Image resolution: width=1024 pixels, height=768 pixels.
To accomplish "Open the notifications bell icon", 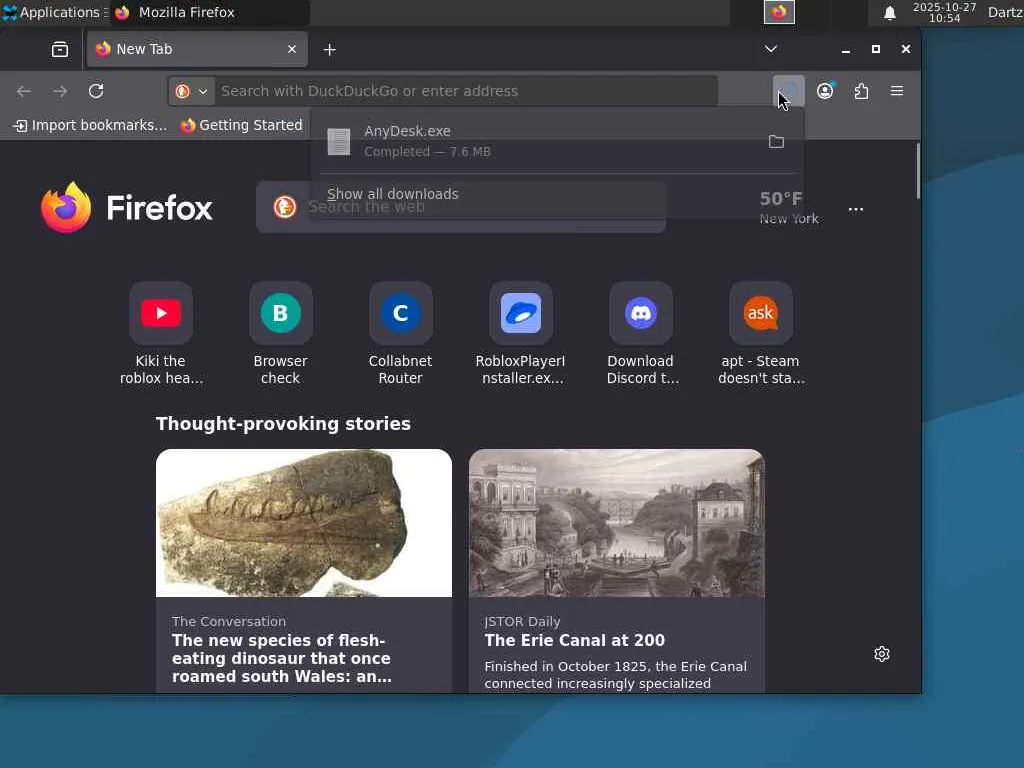I will (x=889, y=13).
